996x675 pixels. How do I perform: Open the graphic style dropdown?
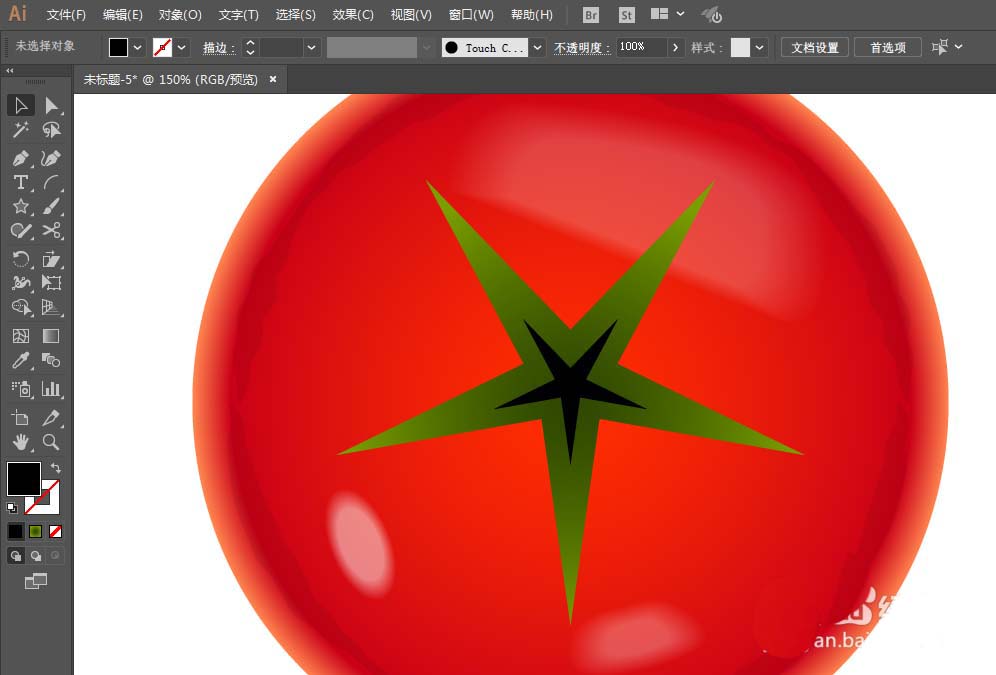coord(759,48)
